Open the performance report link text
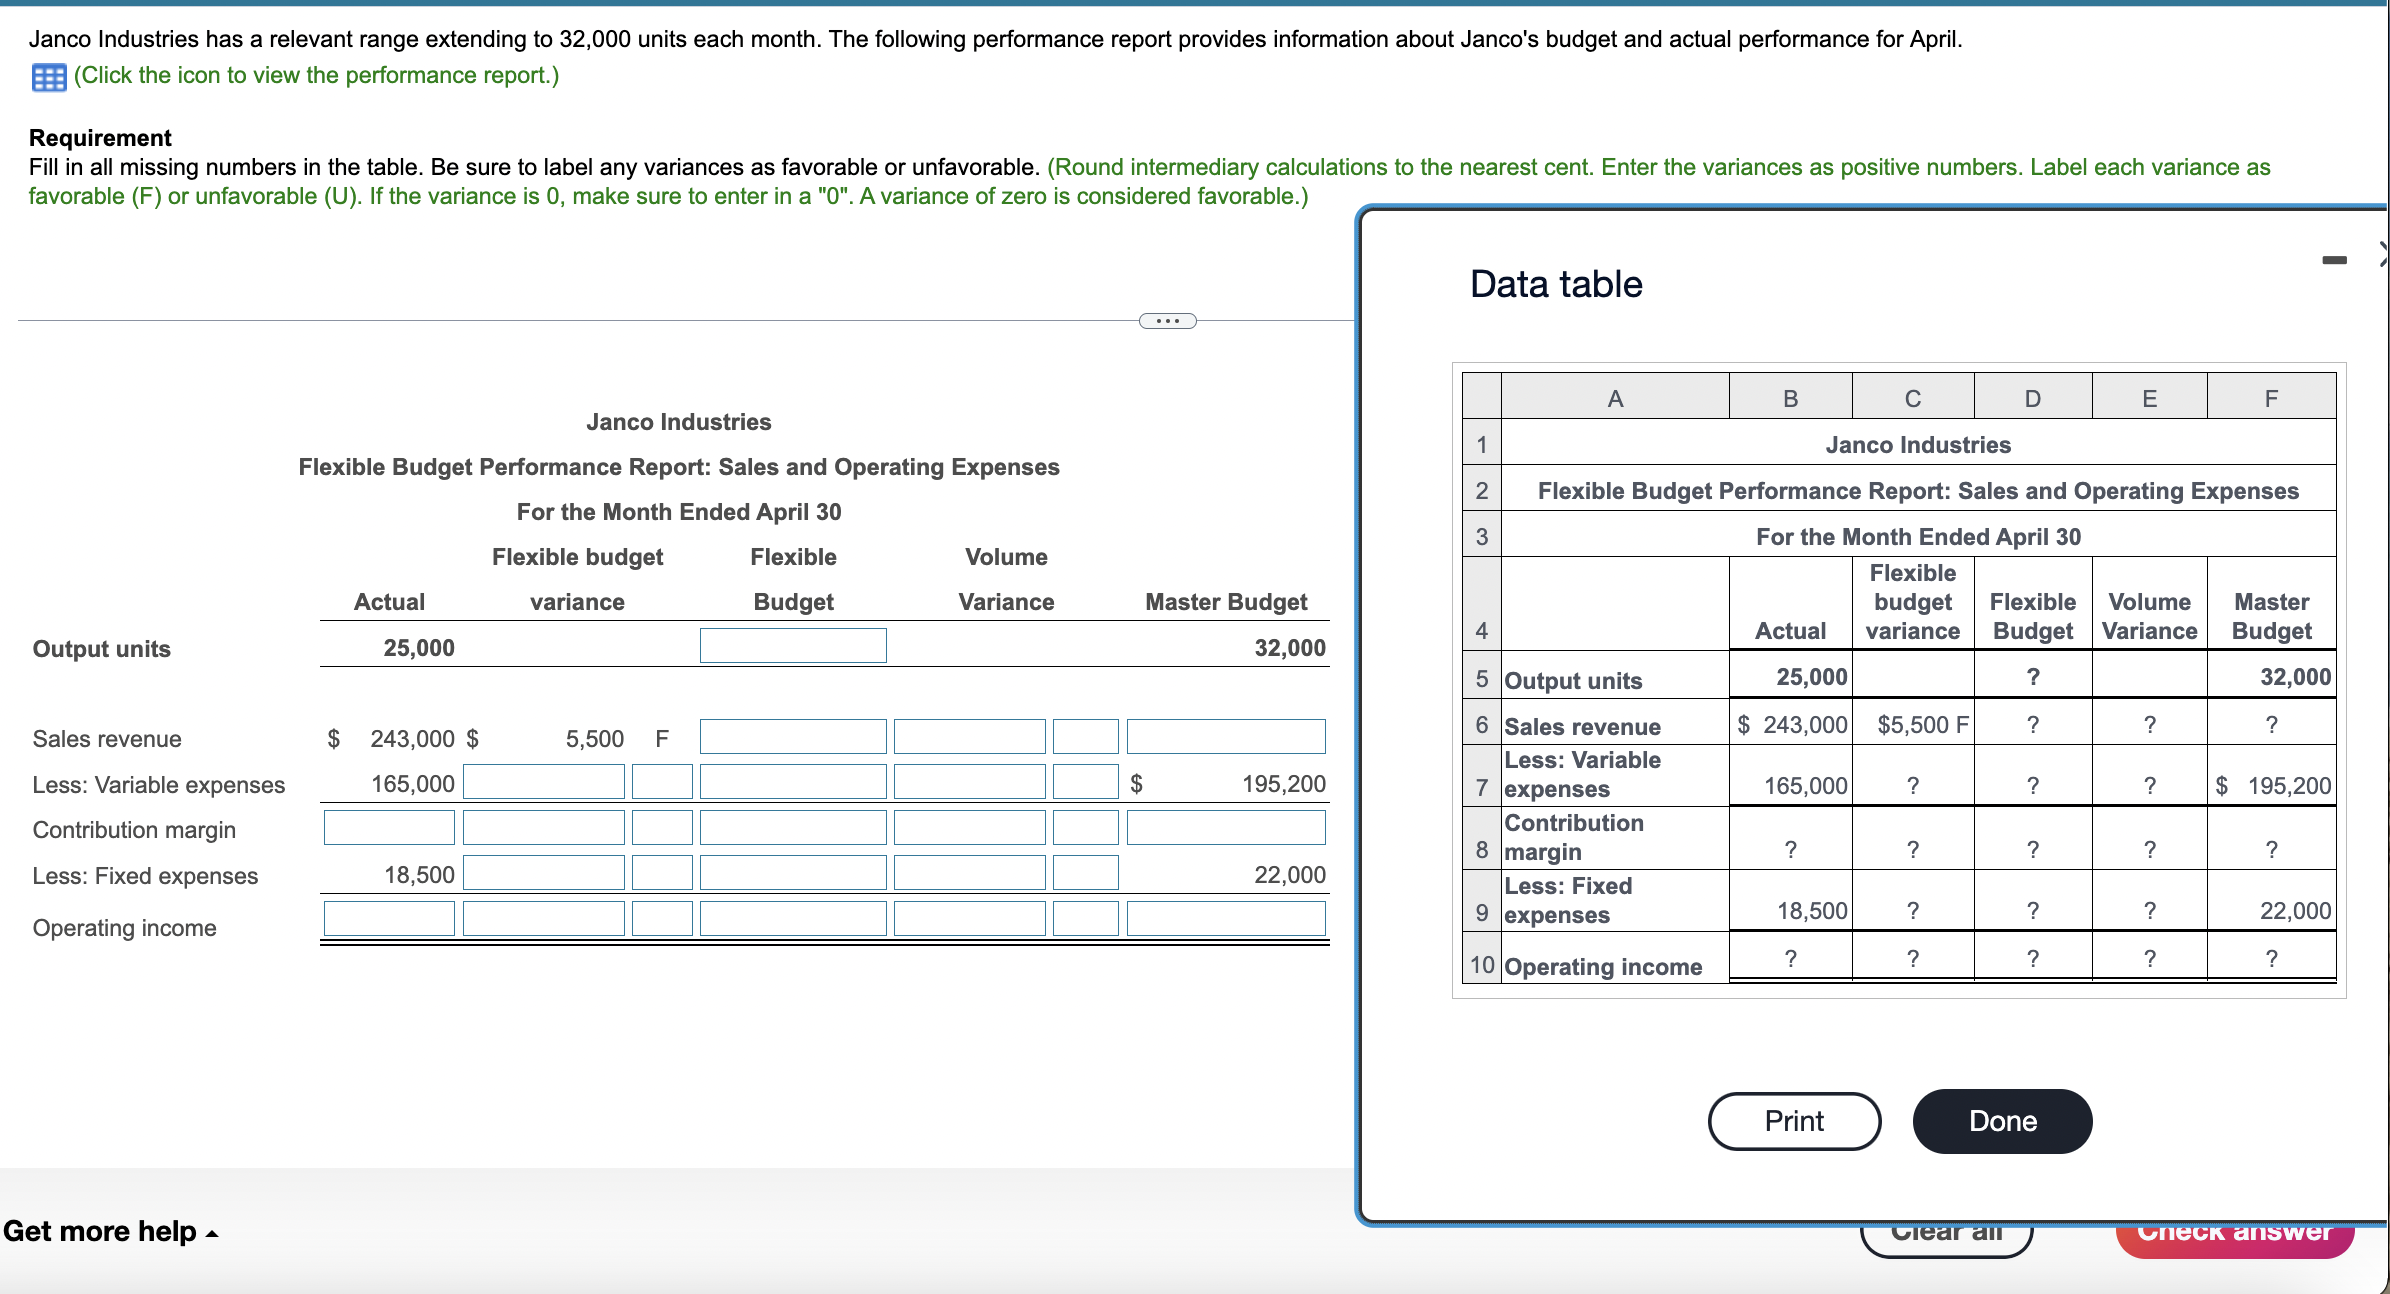 tap(316, 76)
